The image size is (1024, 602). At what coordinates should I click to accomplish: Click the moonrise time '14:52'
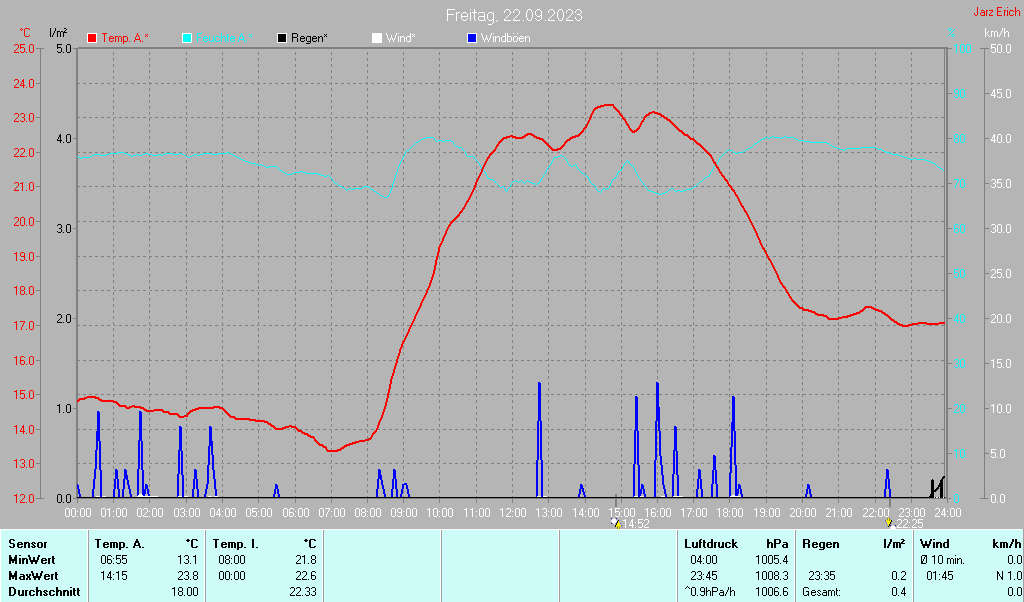point(635,524)
